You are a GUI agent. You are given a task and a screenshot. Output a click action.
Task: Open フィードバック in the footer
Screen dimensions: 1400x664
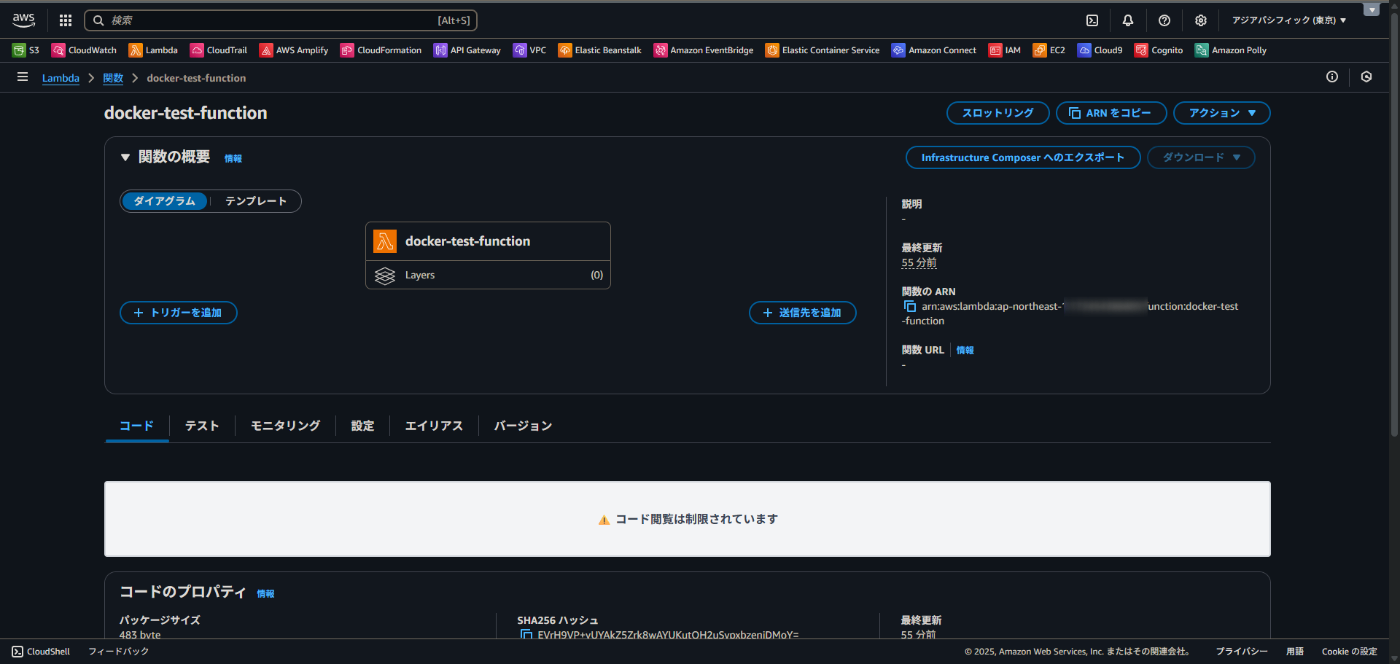point(118,651)
